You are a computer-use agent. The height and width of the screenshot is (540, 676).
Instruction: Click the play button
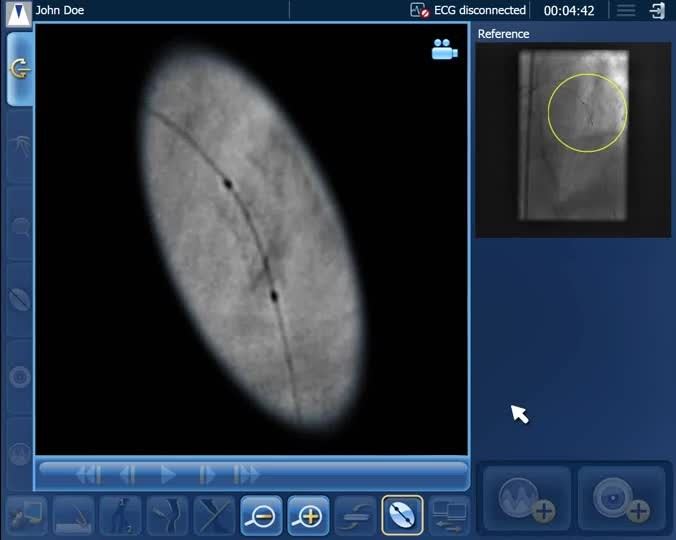(x=168, y=475)
